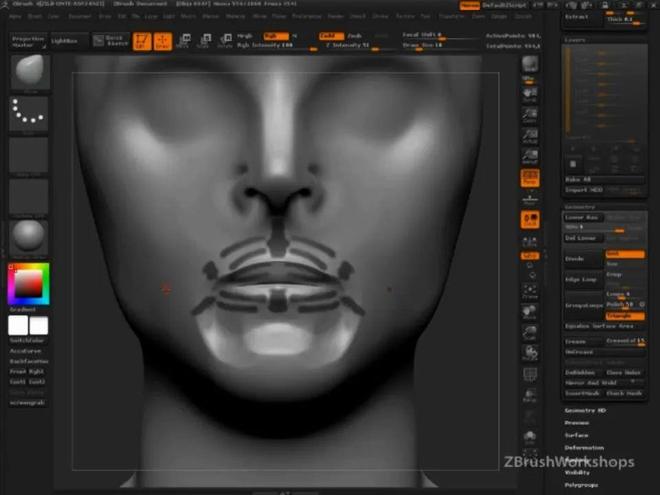
Task: Toggle XYZ rotation mode
Action: [530, 256]
